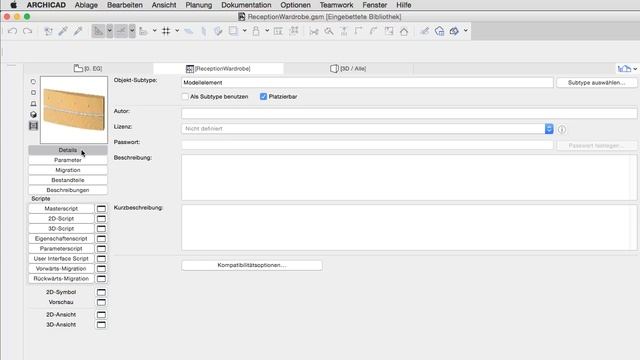
Task: Uncheck the Platzierbar checkbox
Action: 263,97
